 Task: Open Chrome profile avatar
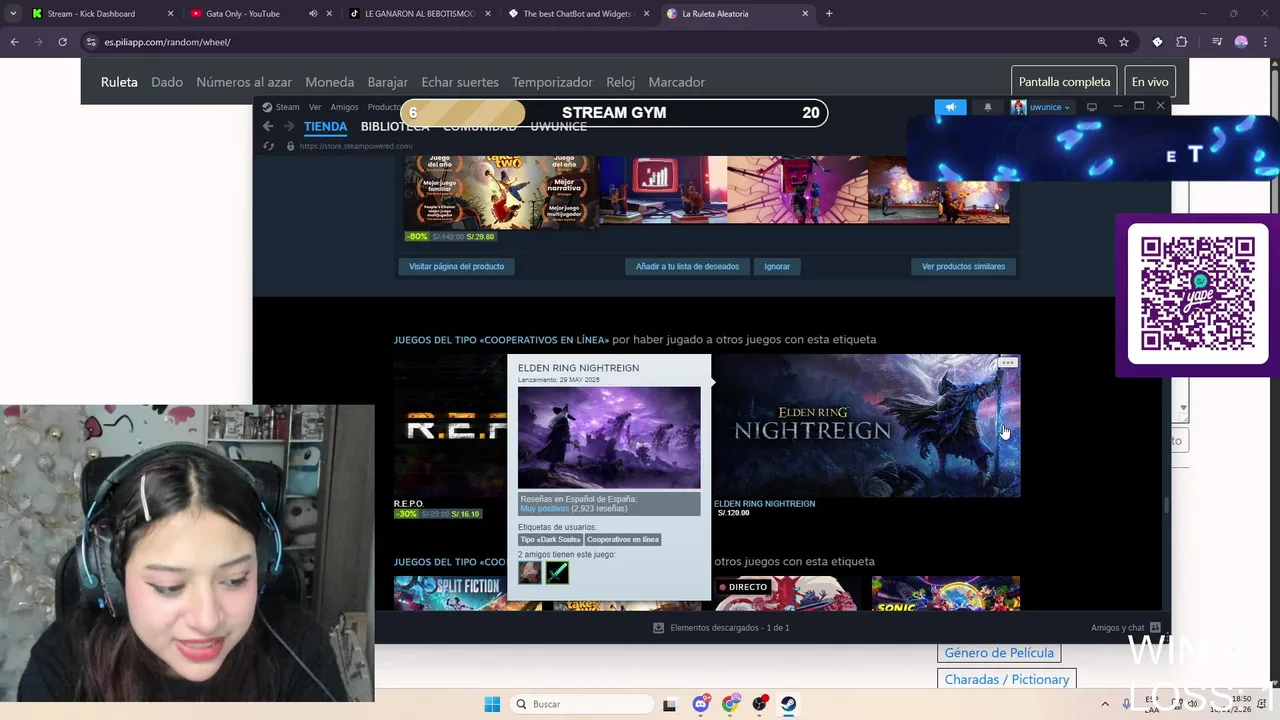pyautogui.click(x=1241, y=42)
